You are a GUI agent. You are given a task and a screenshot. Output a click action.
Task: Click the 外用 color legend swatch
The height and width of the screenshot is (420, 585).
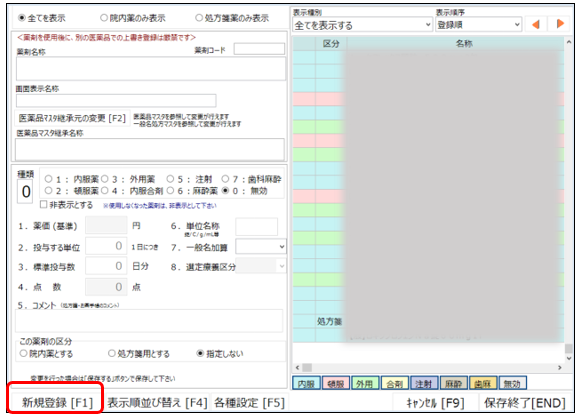[x=365, y=383]
